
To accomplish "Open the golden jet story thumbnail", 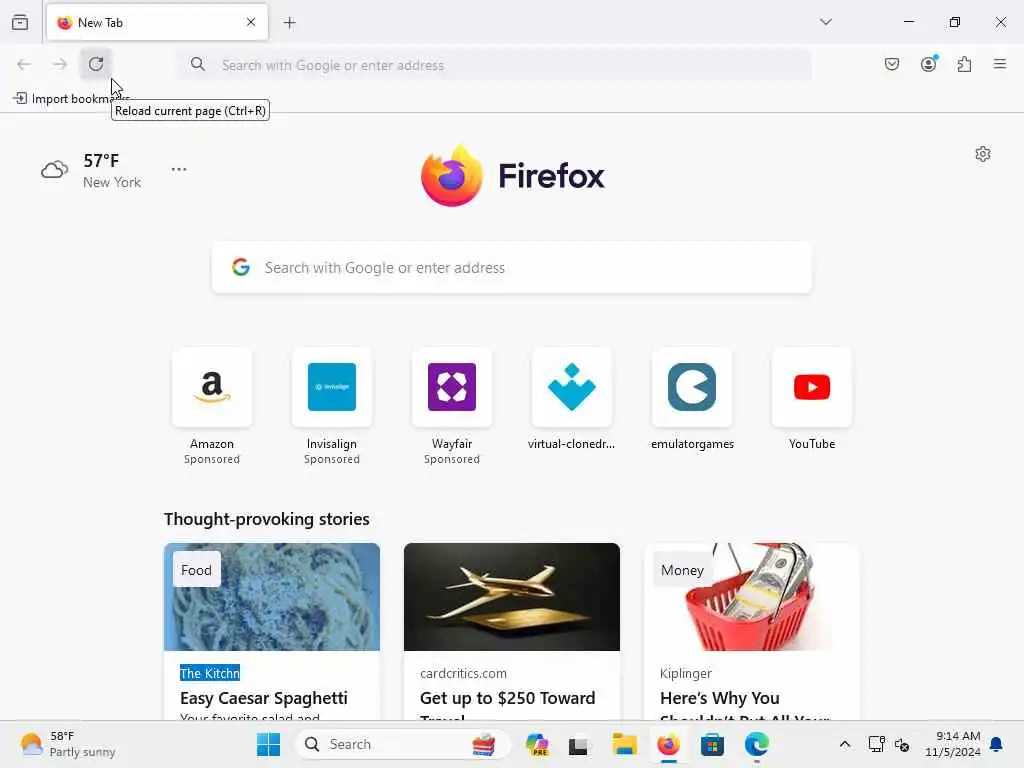I will pyautogui.click(x=512, y=597).
